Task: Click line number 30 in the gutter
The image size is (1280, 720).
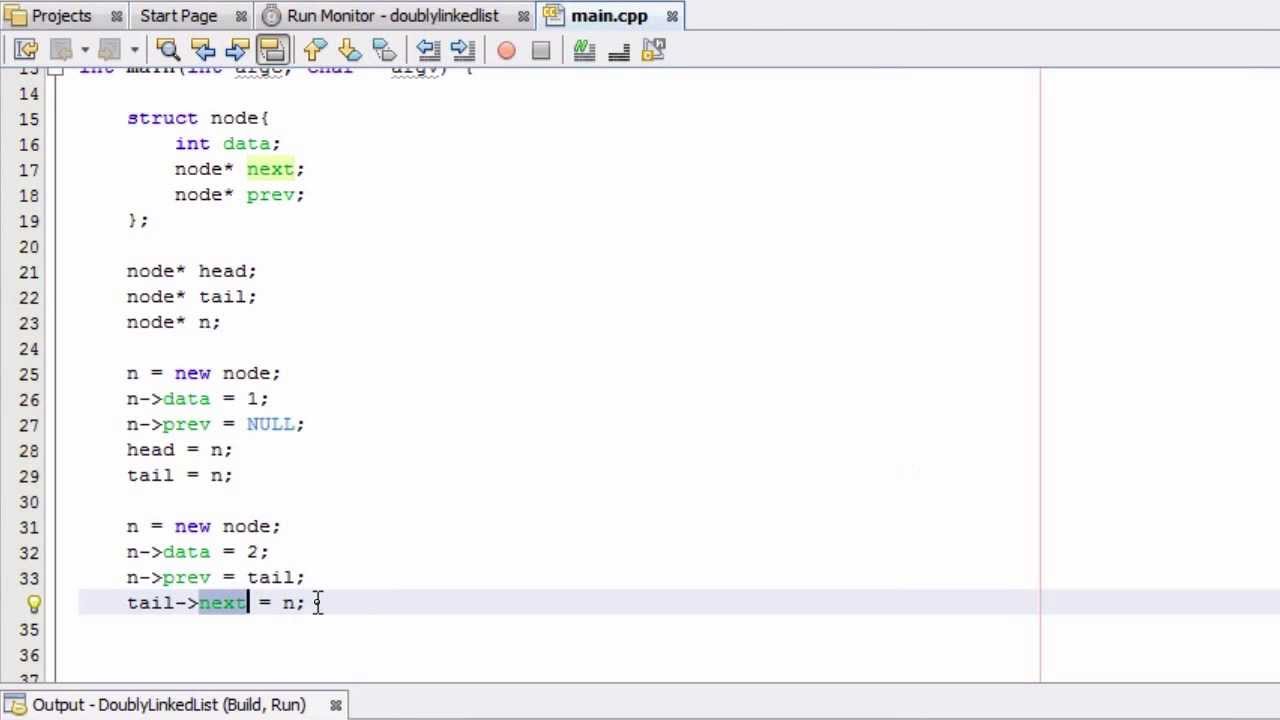Action: pyautogui.click(x=28, y=502)
